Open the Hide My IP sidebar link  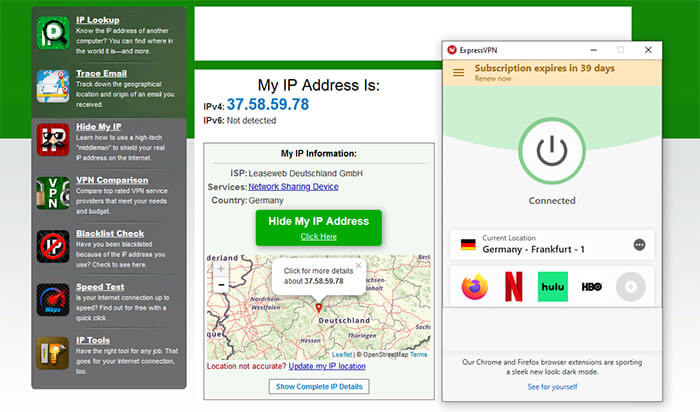click(98, 127)
